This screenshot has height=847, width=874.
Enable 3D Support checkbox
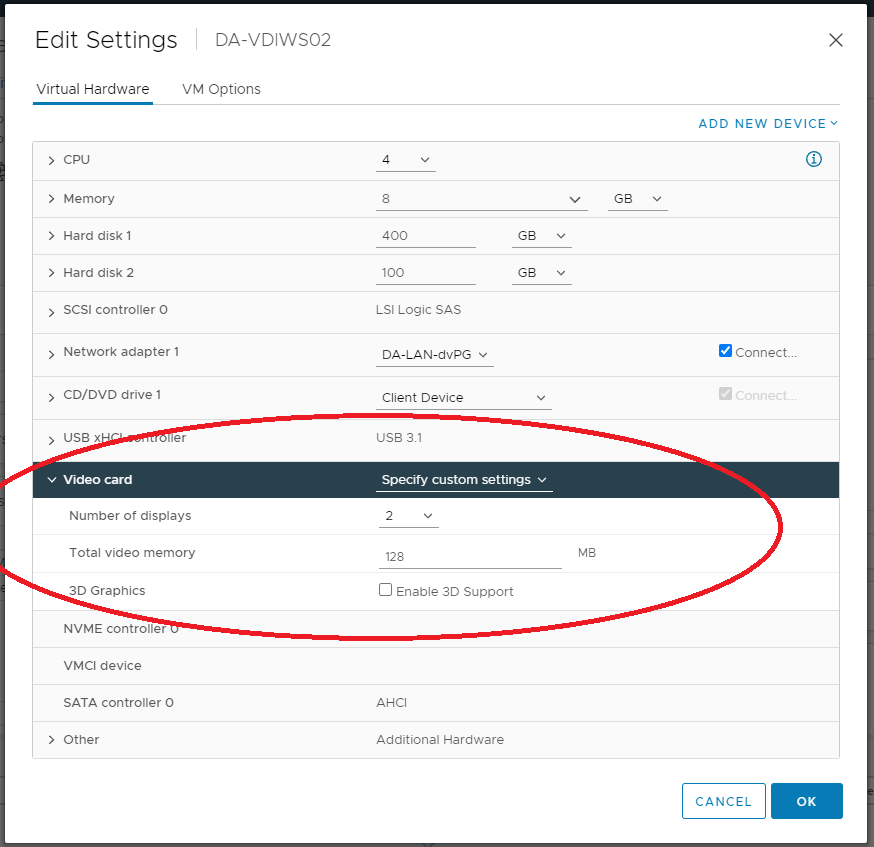[x=385, y=590]
